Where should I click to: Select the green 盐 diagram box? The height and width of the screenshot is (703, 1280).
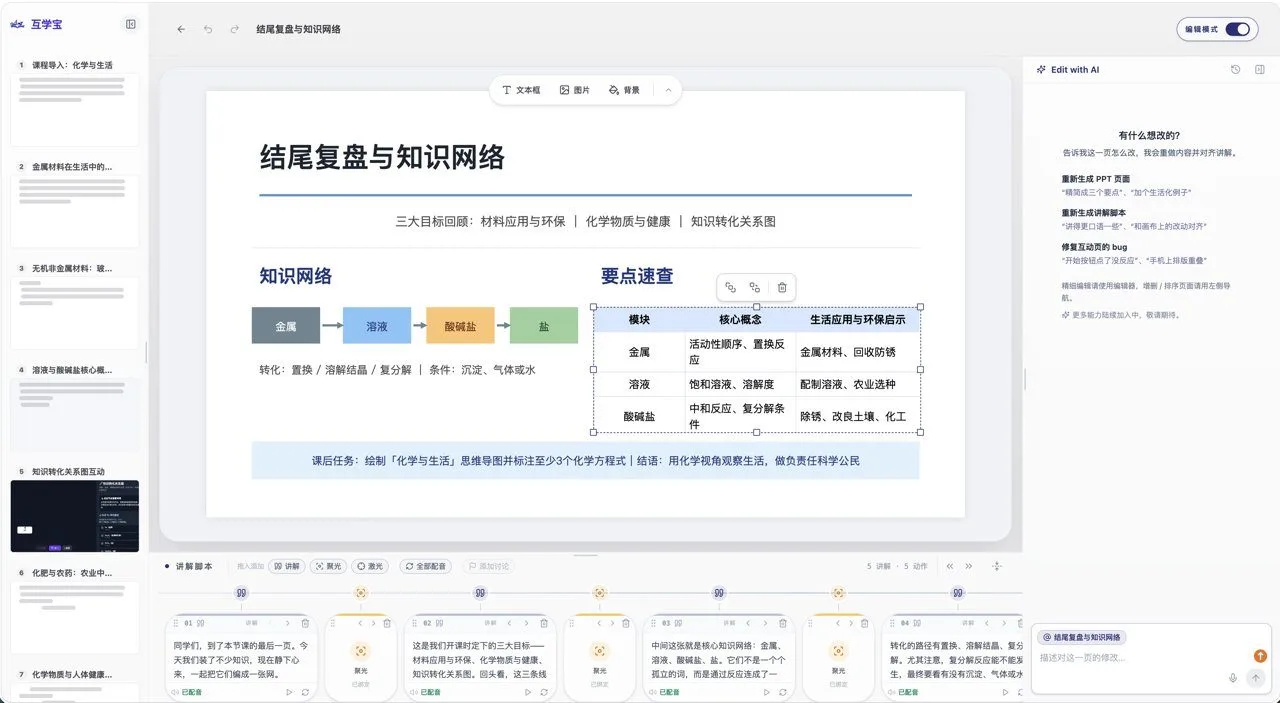tap(544, 326)
